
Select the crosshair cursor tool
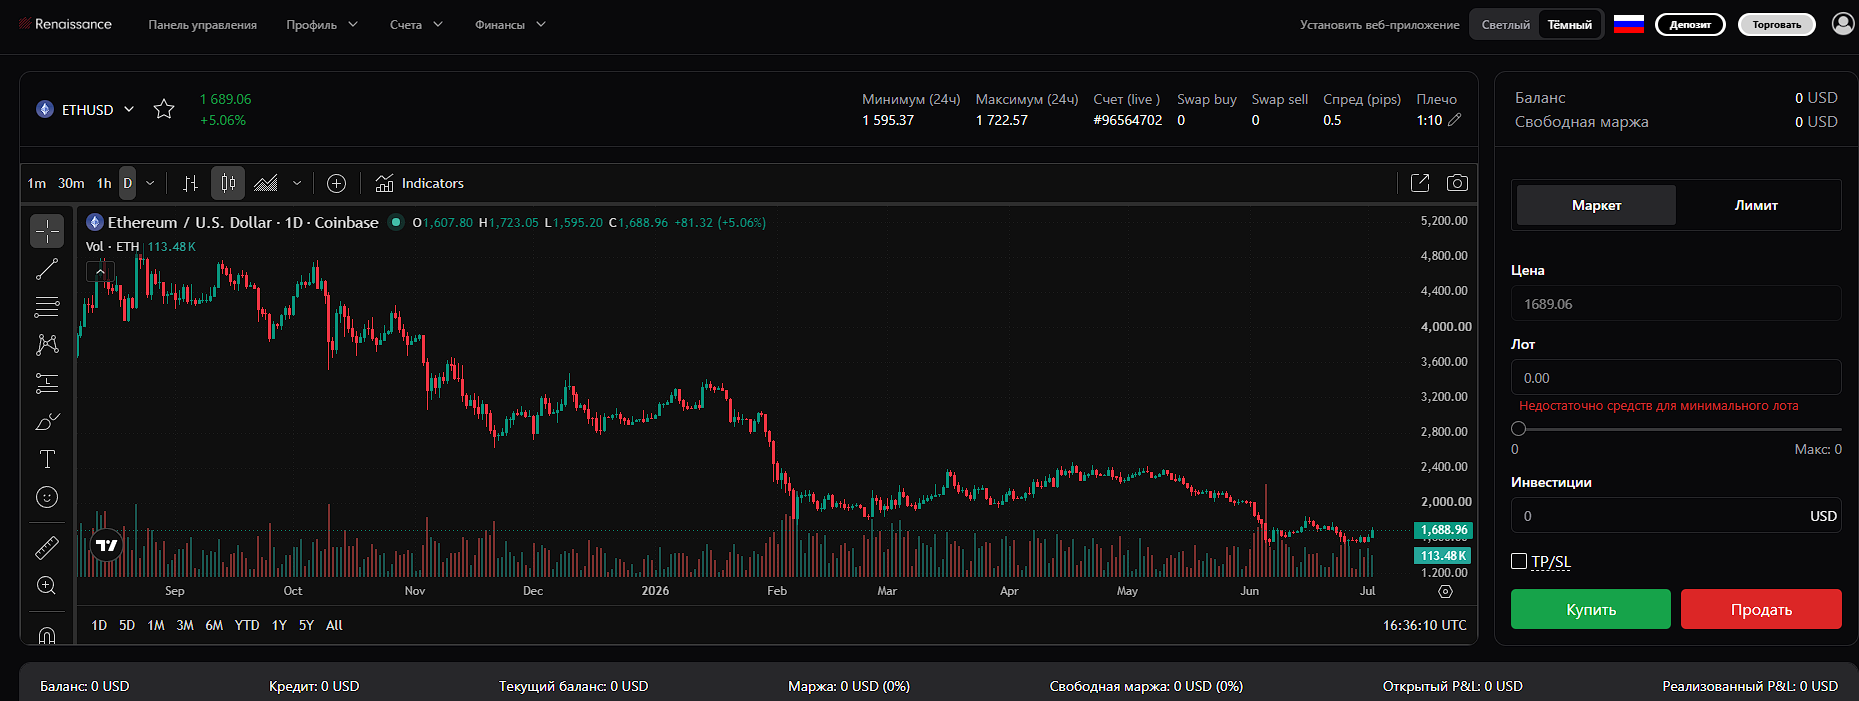[x=47, y=231]
